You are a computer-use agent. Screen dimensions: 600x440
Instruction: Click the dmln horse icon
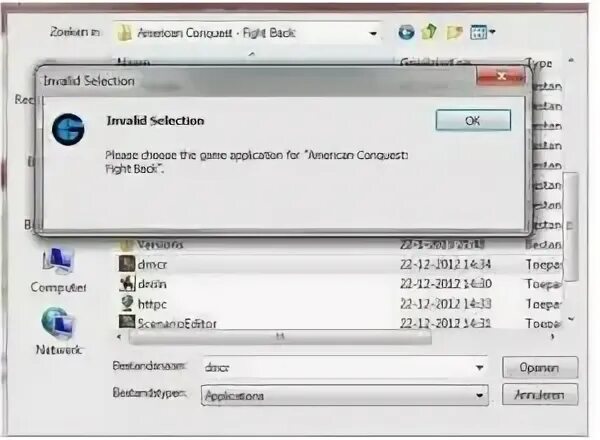tap(127, 284)
